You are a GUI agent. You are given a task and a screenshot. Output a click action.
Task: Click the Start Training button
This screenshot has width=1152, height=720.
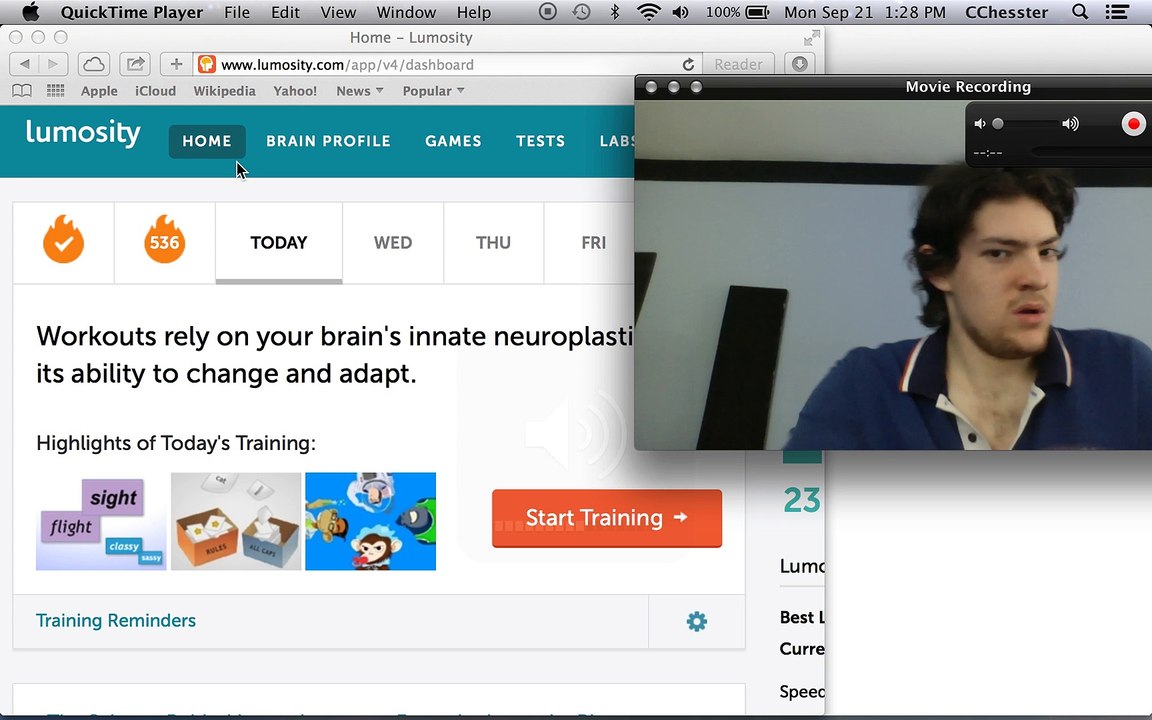607,518
